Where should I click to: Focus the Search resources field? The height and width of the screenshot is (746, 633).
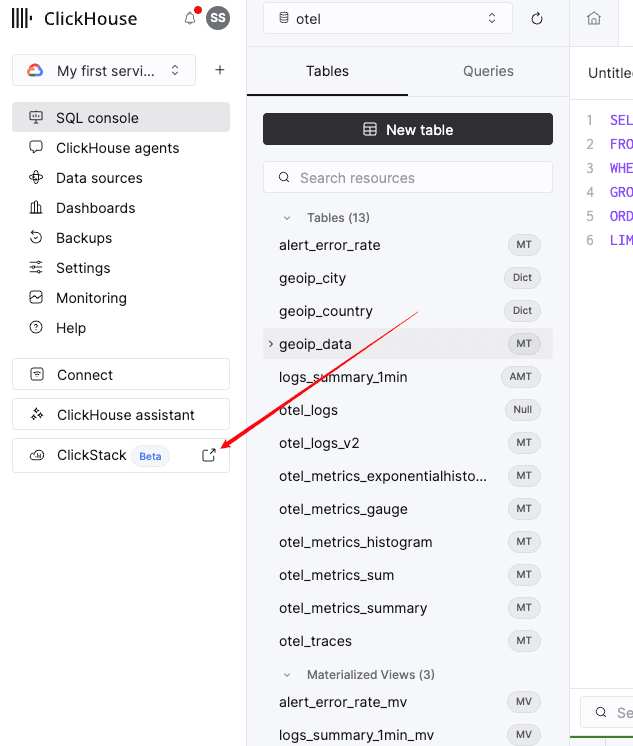(x=408, y=177)
